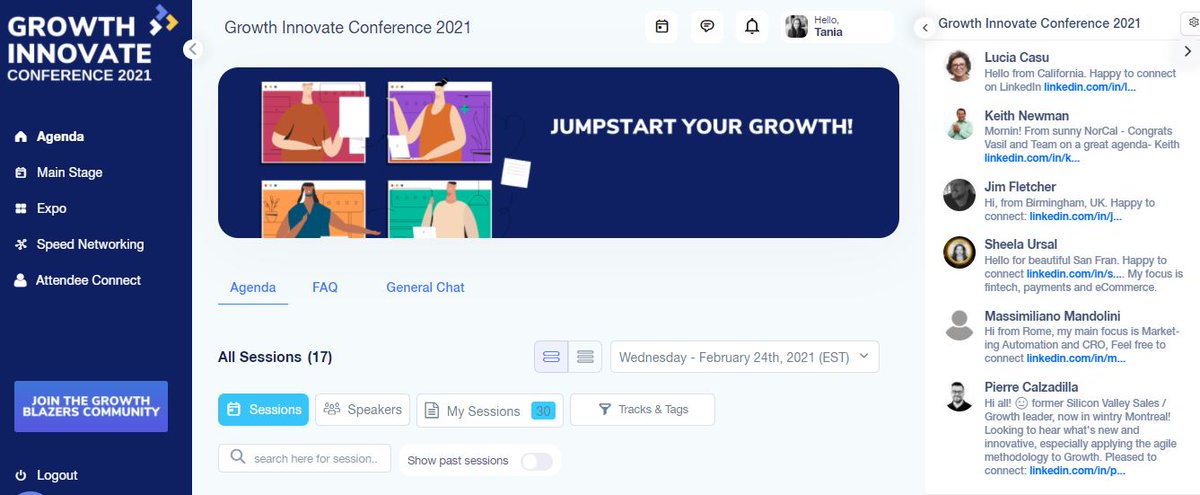The image size is (1200, 495).
Task: Open the Agenda sidebar item
Action: pyautogui.click(x=49, y=137)
